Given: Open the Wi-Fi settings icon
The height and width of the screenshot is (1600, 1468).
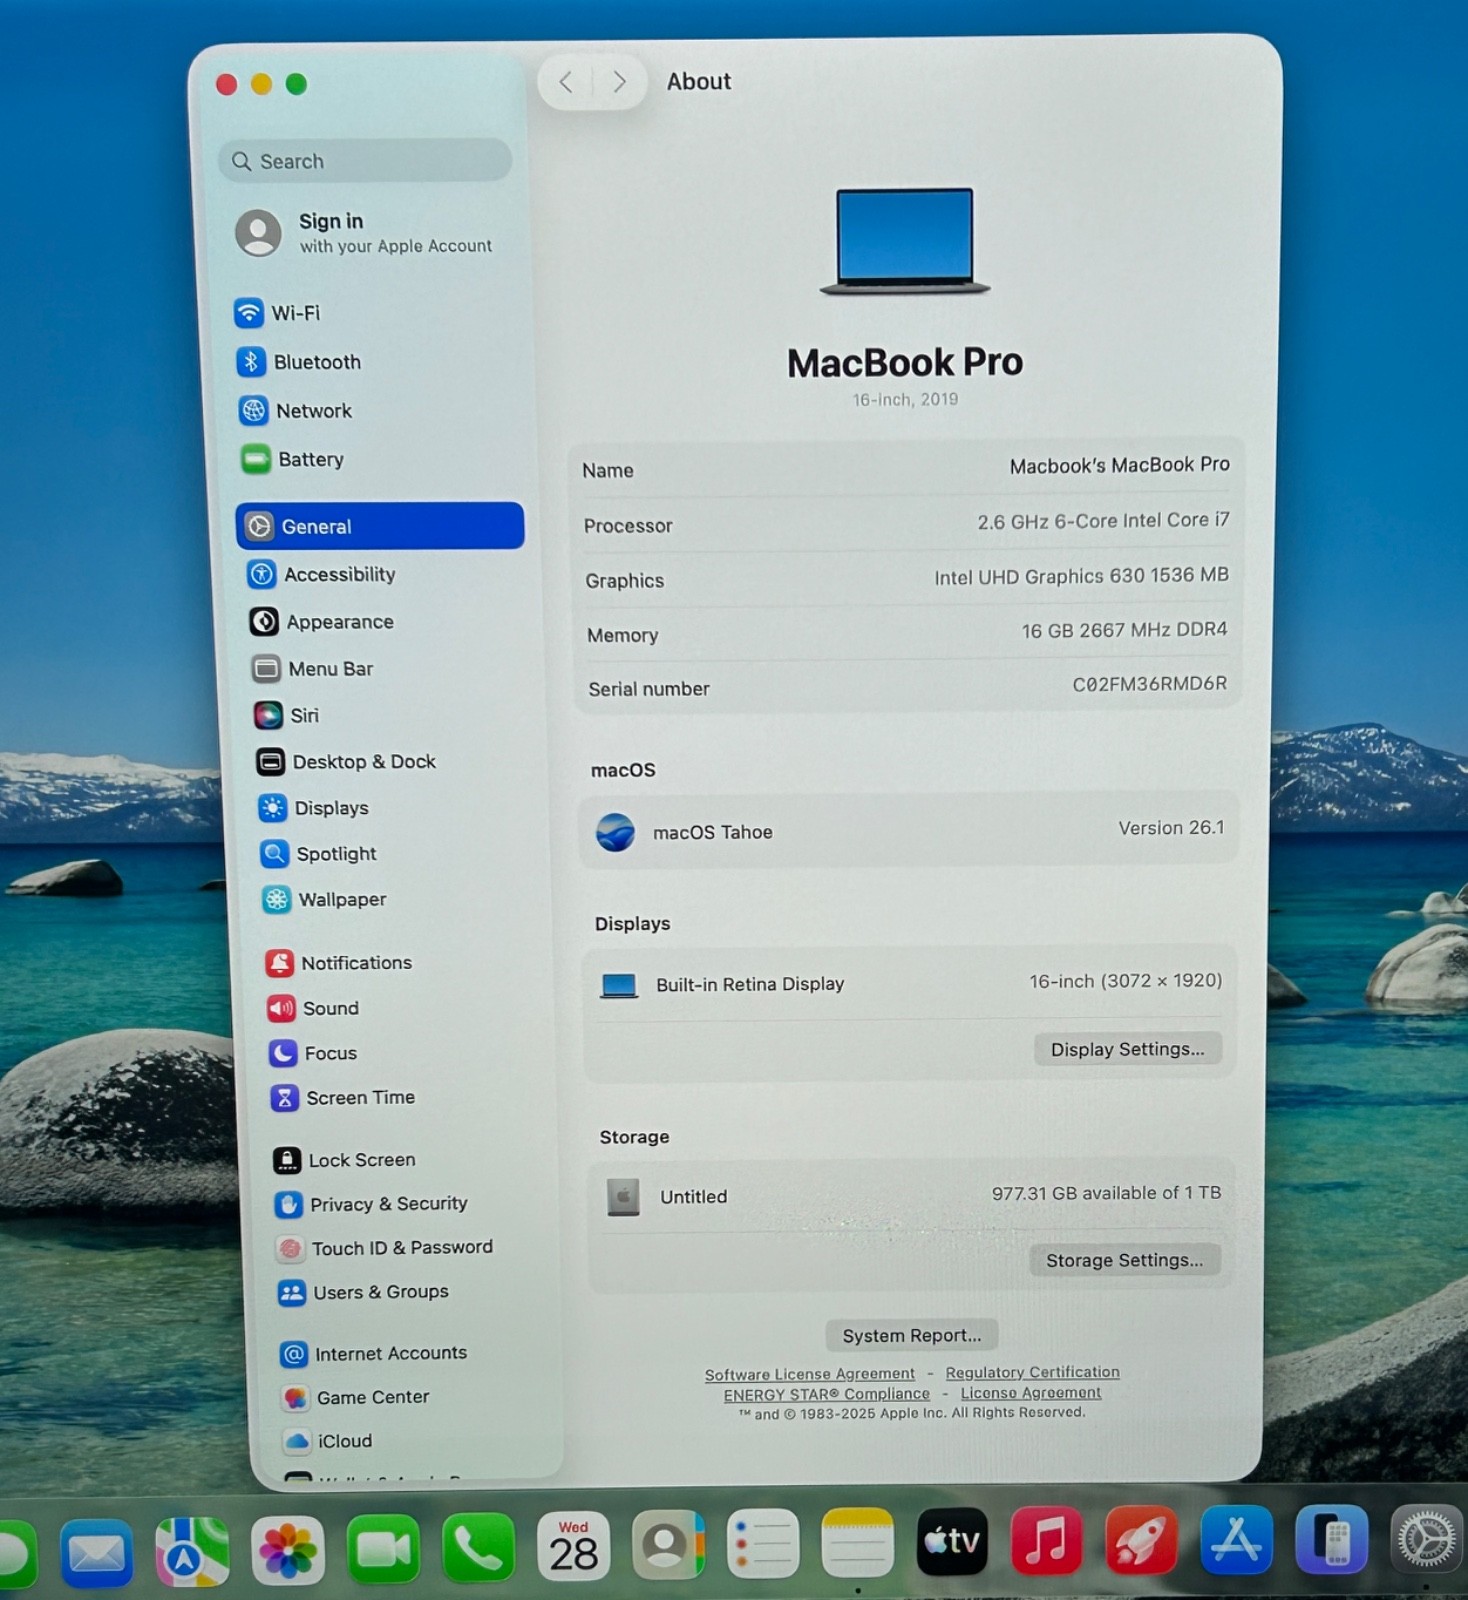Looking at the screenshot, I should pyautogui.click(x=248, y=313).
